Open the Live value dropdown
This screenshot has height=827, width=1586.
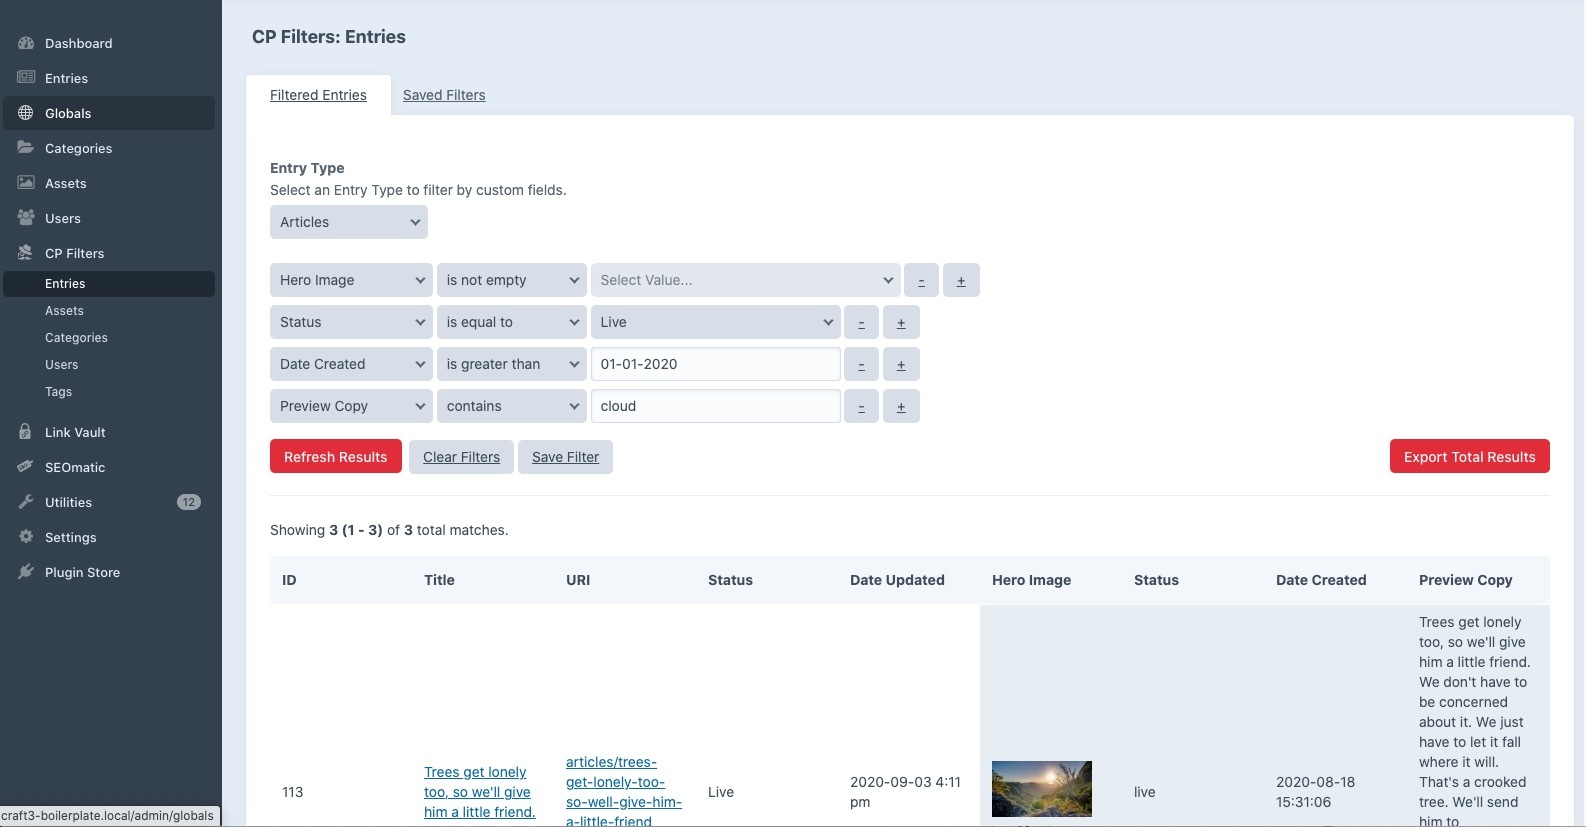(716, 322)
